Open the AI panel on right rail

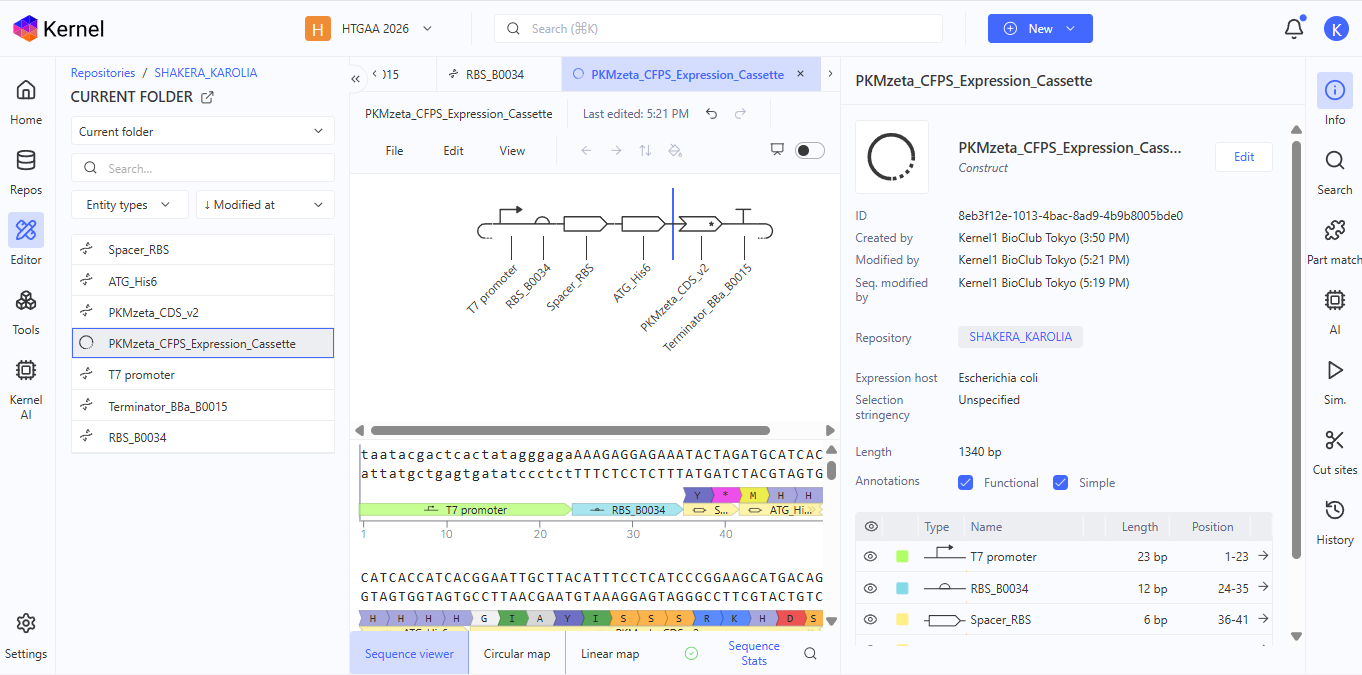coord(1335,311)
